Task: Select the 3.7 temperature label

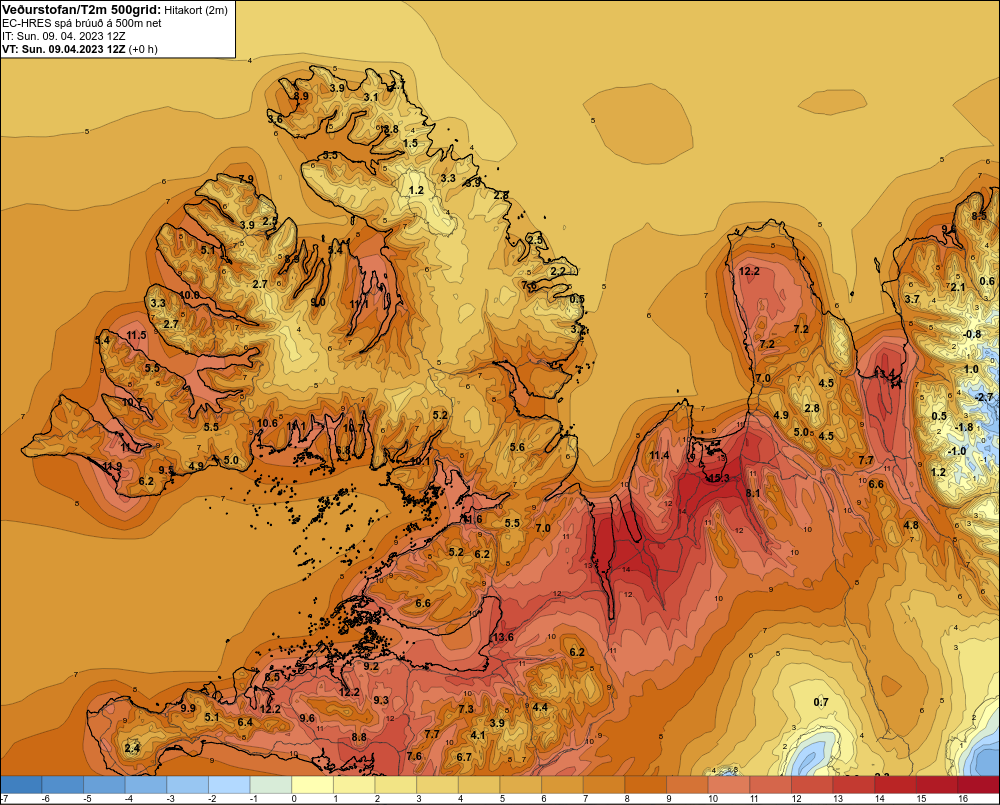Action: click(x=913, y=299)
